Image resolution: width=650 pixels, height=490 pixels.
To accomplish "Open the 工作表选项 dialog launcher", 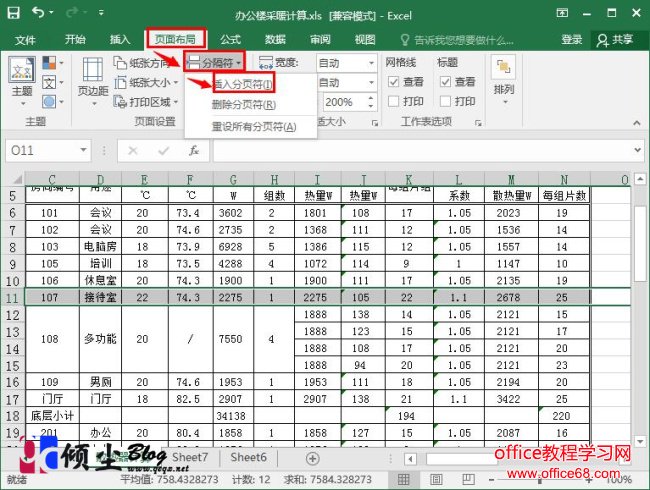I will [x=478, y=123].
